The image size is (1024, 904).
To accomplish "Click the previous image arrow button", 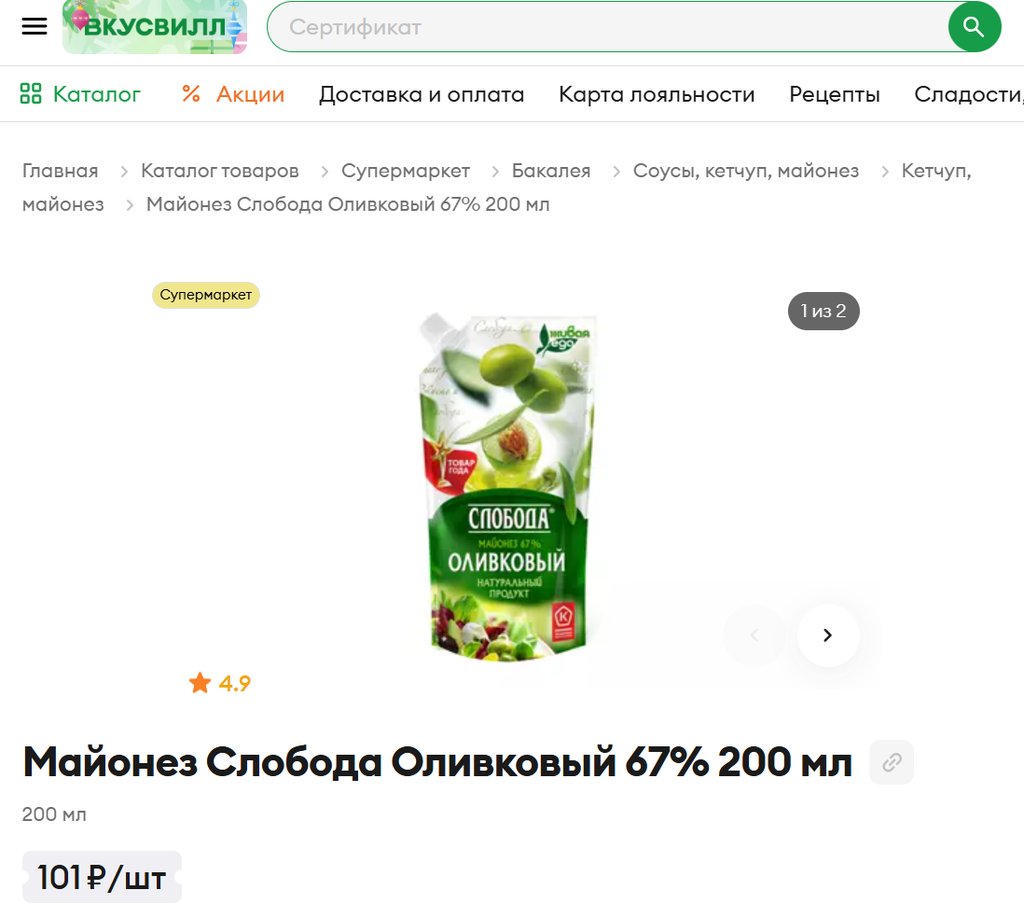I will (x=754, y=635).
